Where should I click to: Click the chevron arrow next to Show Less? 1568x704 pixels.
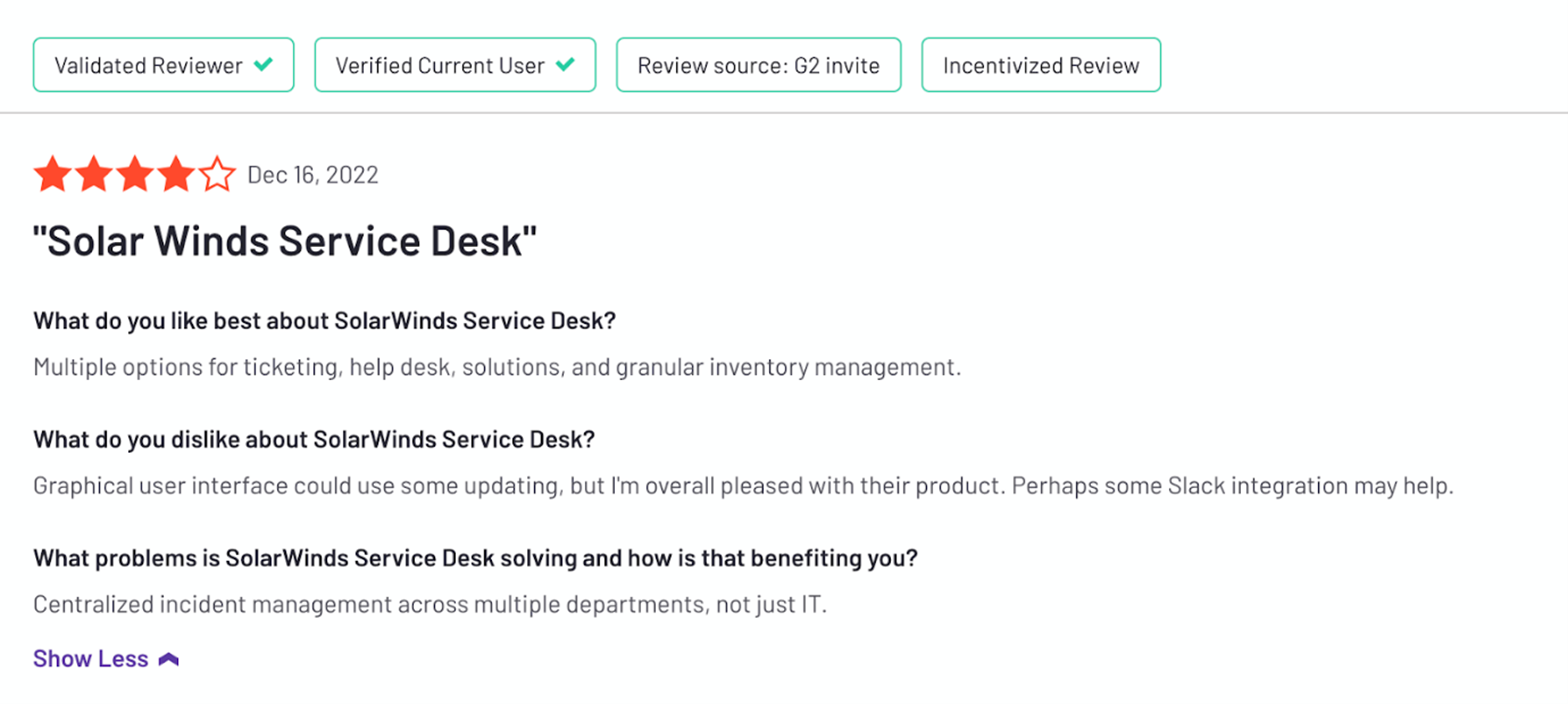(170, 657)
